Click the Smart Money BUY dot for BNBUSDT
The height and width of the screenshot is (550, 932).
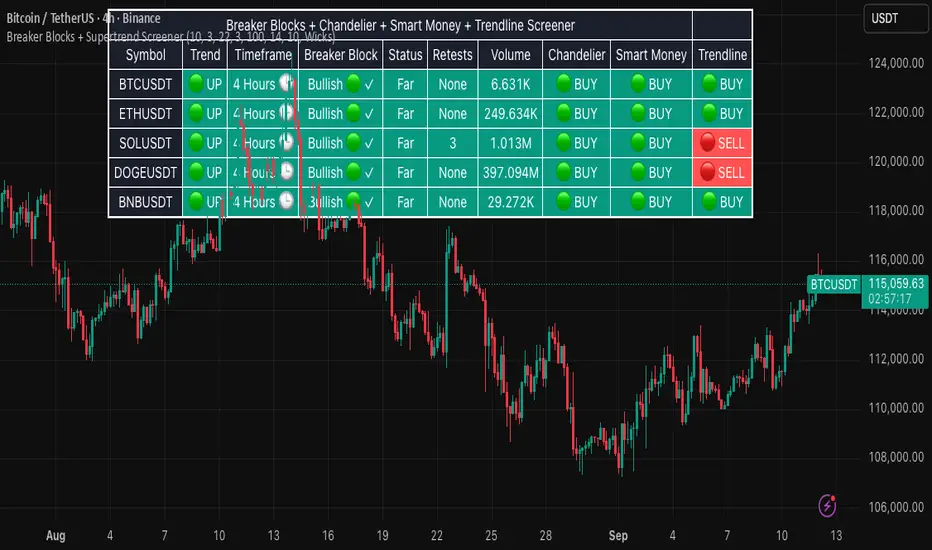click(638, 201)
